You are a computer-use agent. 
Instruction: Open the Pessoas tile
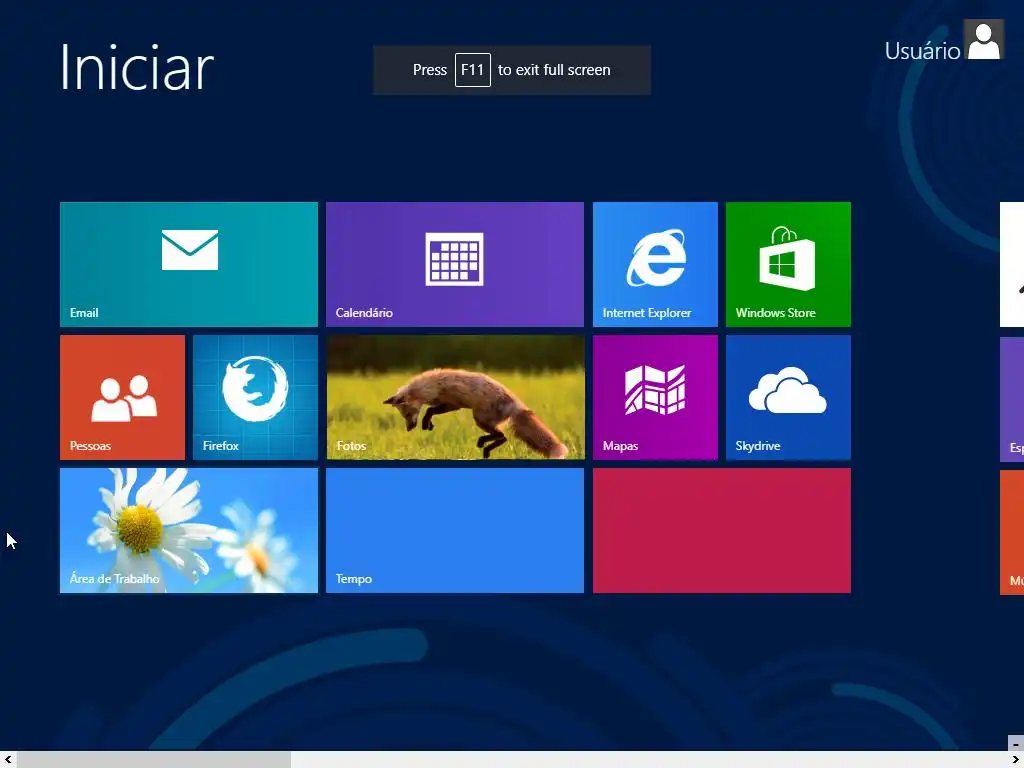click(x=122, y=398)
